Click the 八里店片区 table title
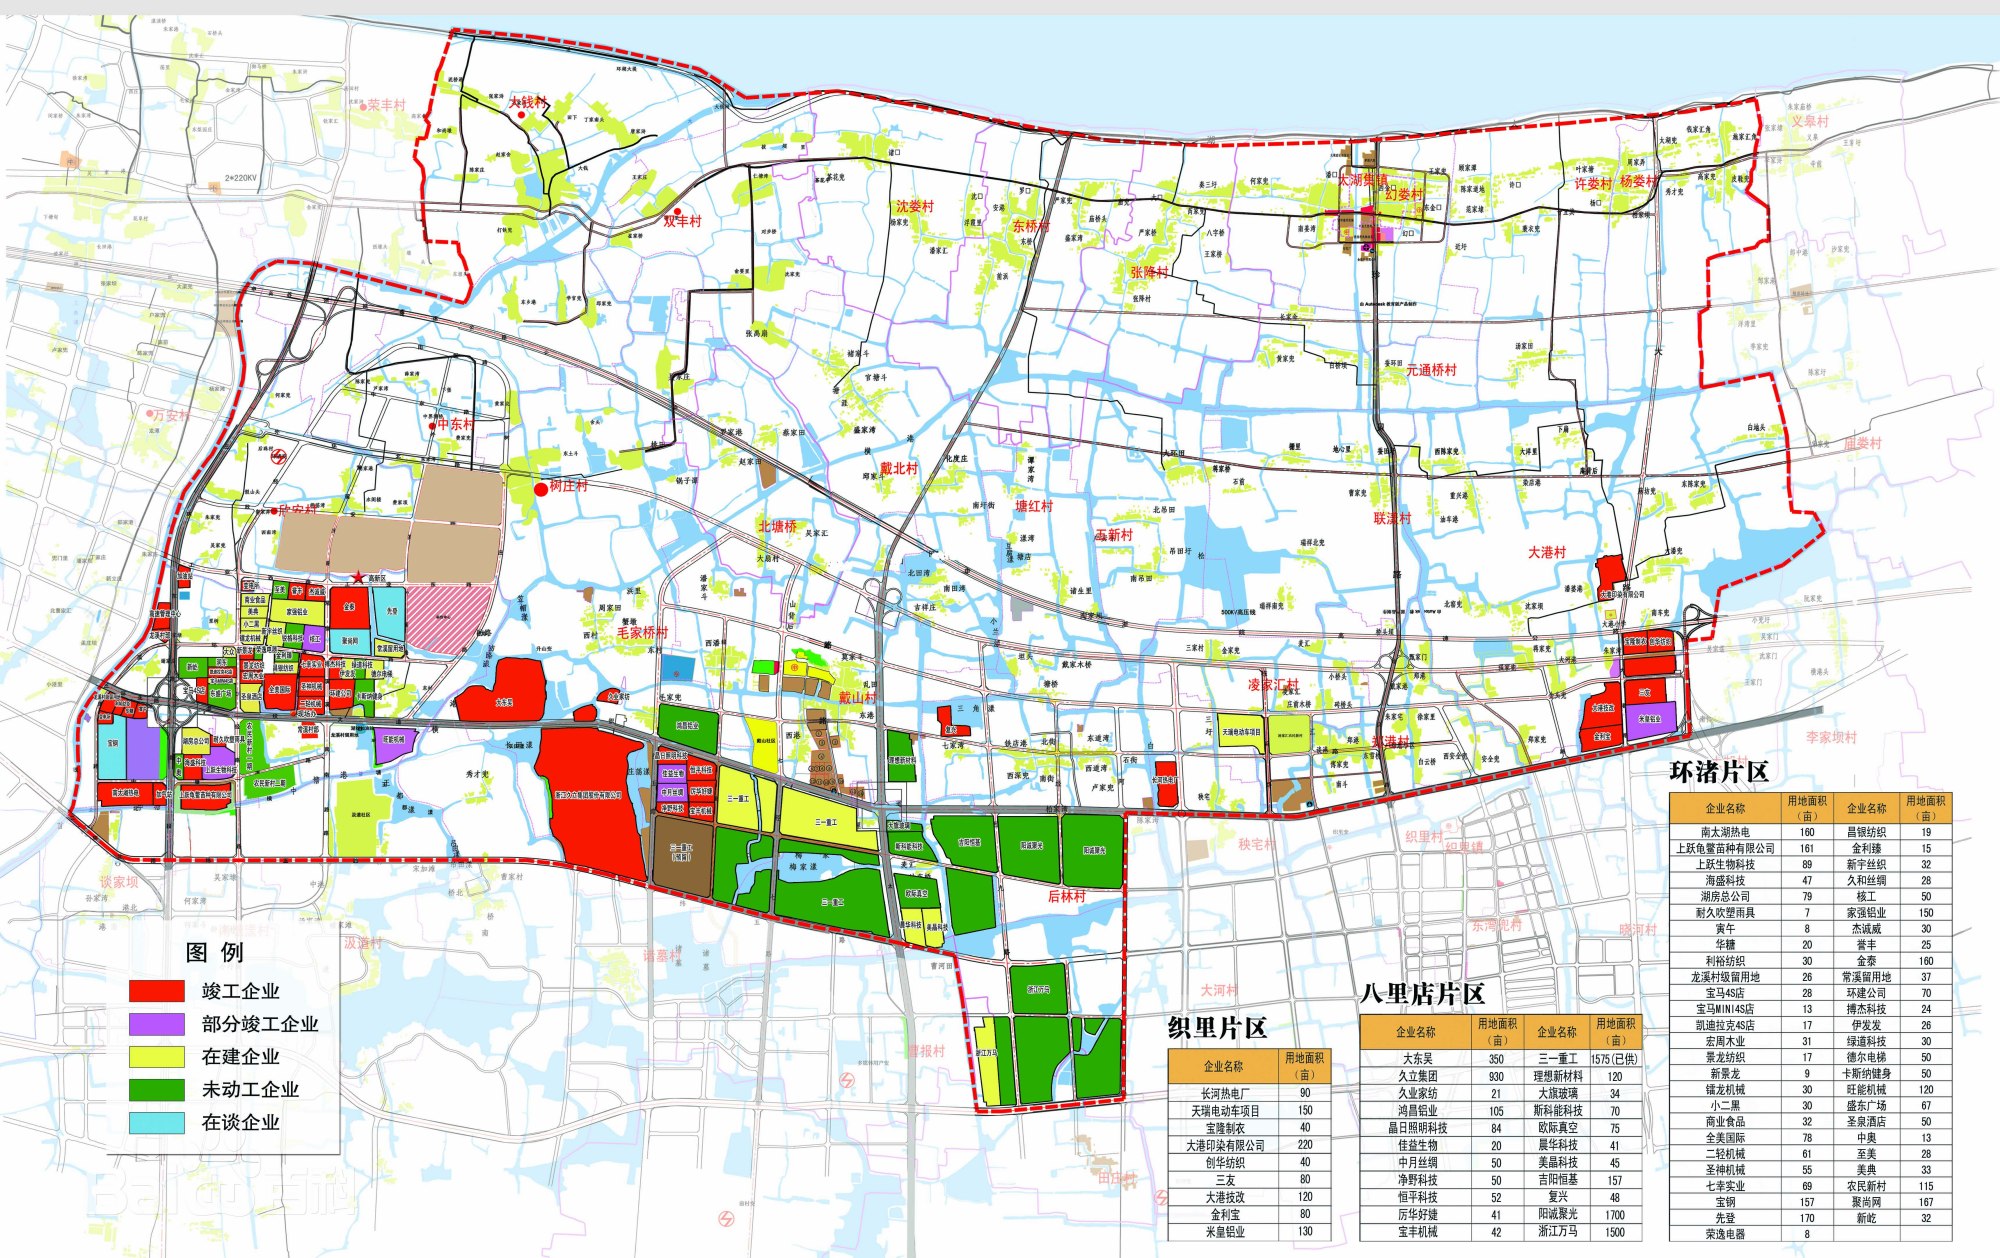Screen dimensions: 2000x1258 coord(1422,993)
